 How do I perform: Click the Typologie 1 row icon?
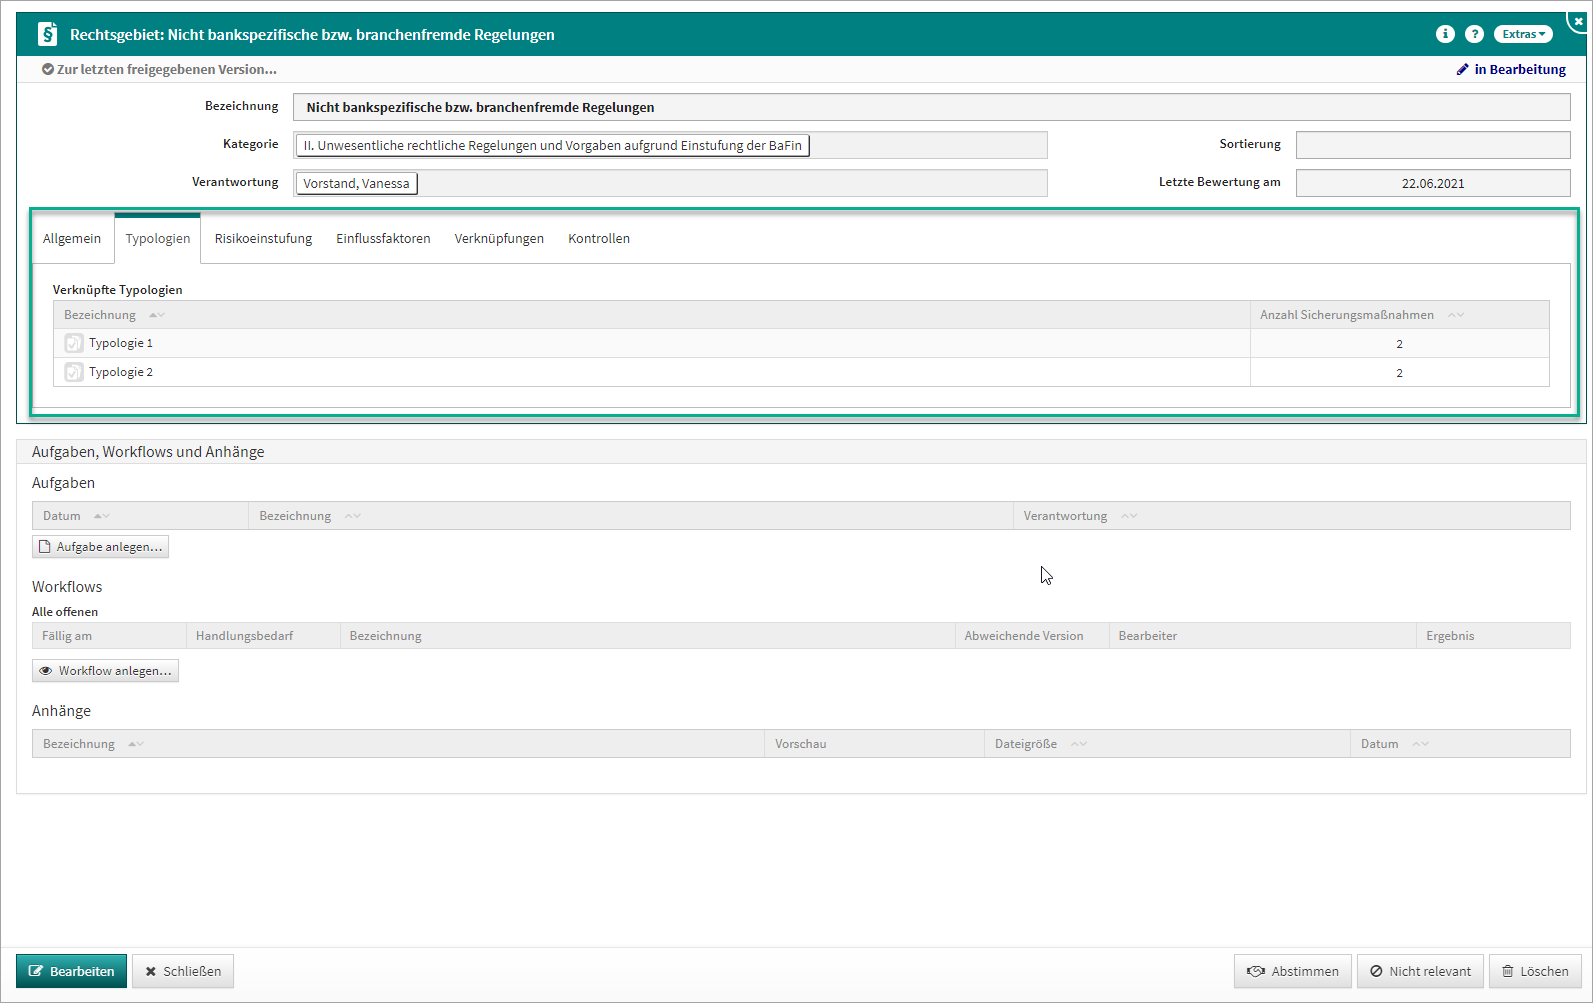(x=74, y=343)
